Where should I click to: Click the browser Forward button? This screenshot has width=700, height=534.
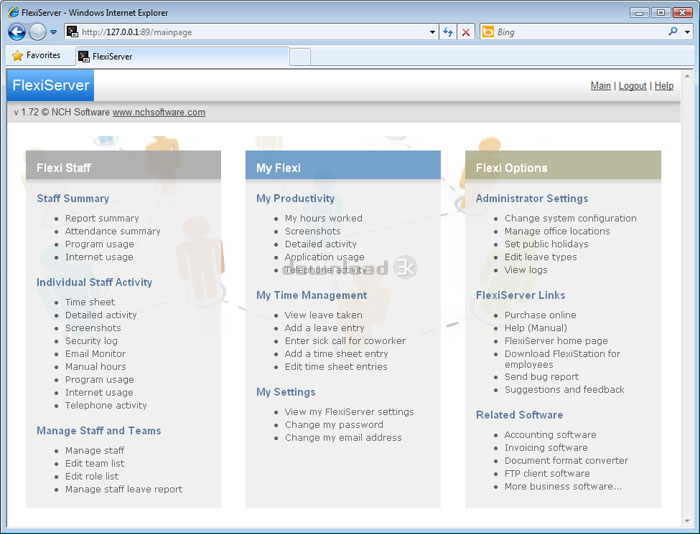tap(37, 32)
